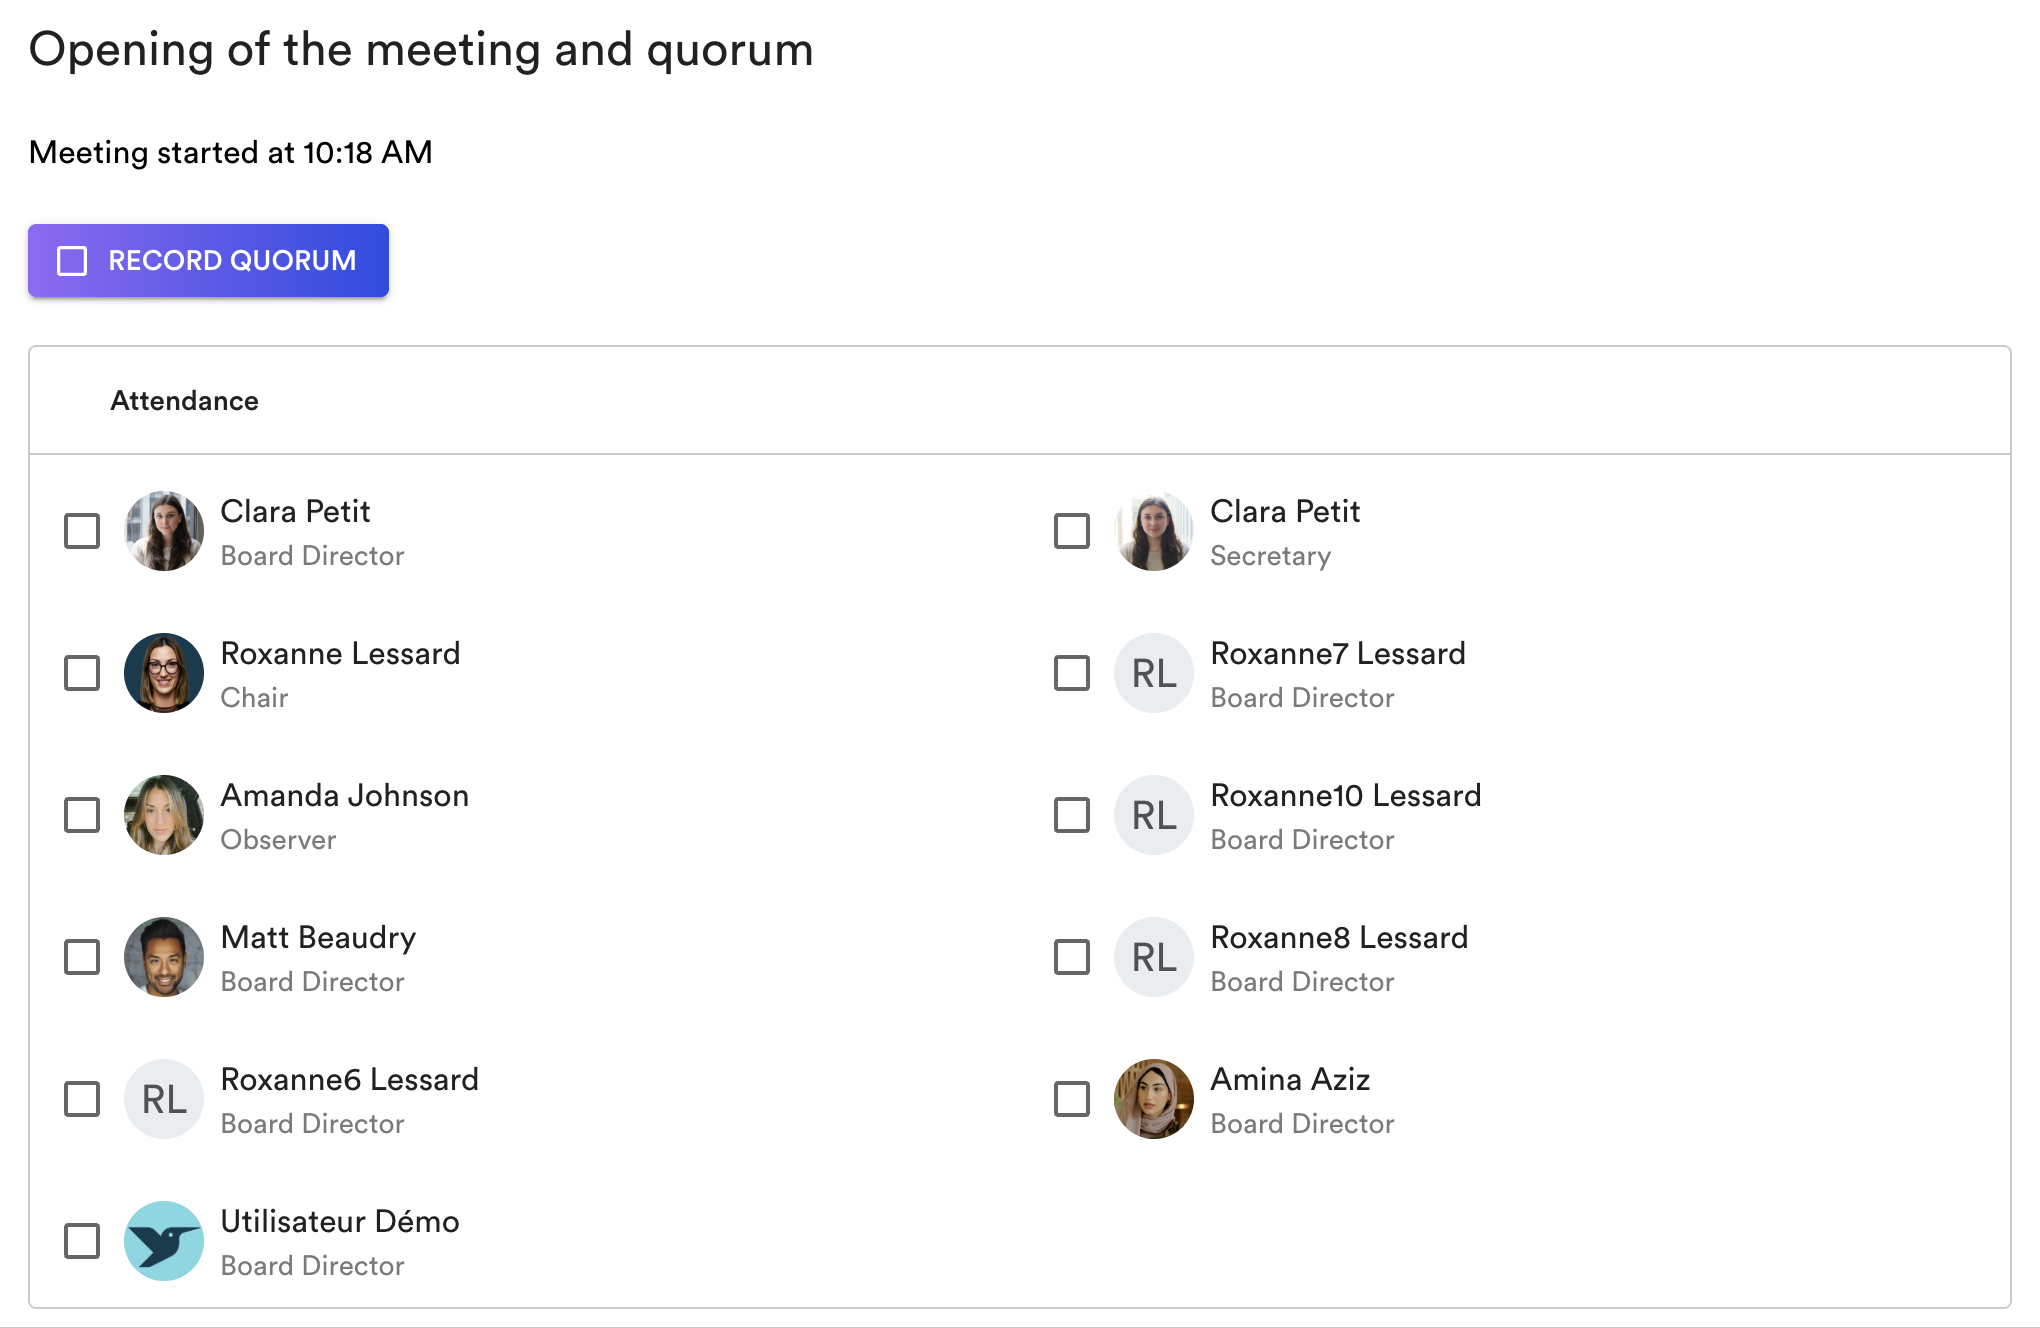Check attendance box for Amanda Johnson
This screenshot has height=1328, width=2040.
[82, 815]
